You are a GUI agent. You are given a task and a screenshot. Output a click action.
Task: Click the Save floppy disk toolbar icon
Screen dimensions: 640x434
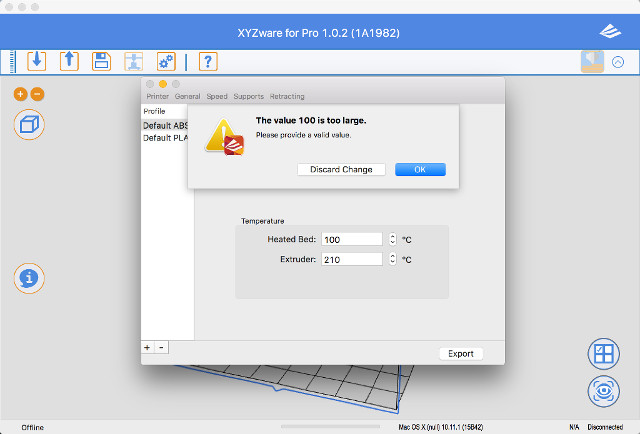coord(101,62)
